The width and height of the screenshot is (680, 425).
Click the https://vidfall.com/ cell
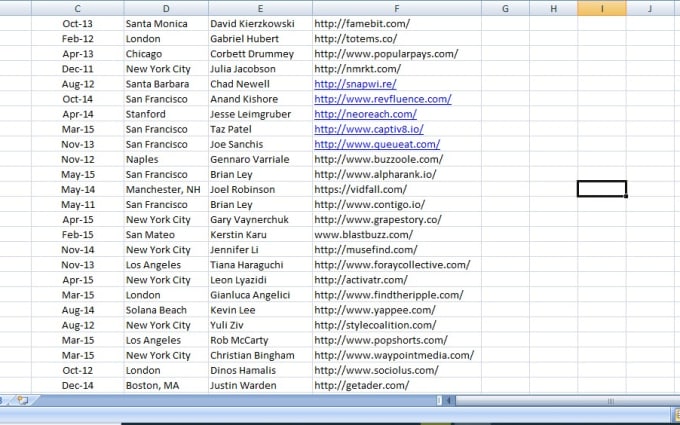397,190
